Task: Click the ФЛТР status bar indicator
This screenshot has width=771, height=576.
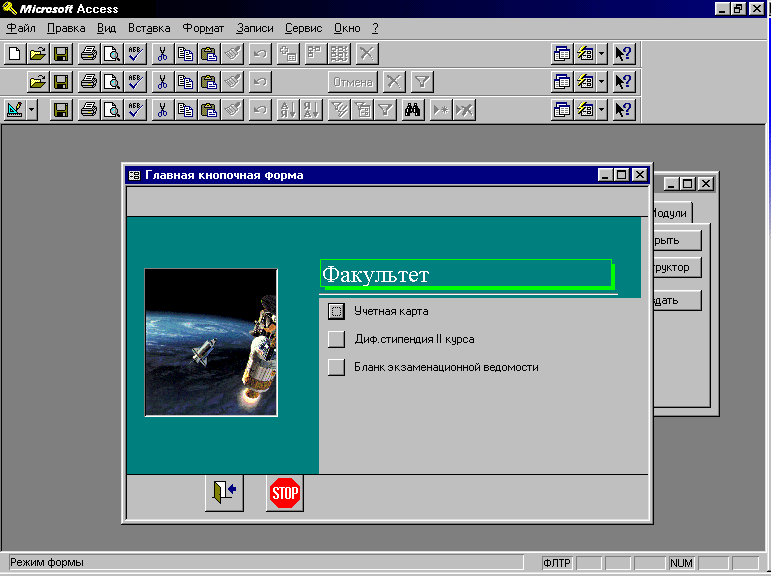Action: point(557,563)
